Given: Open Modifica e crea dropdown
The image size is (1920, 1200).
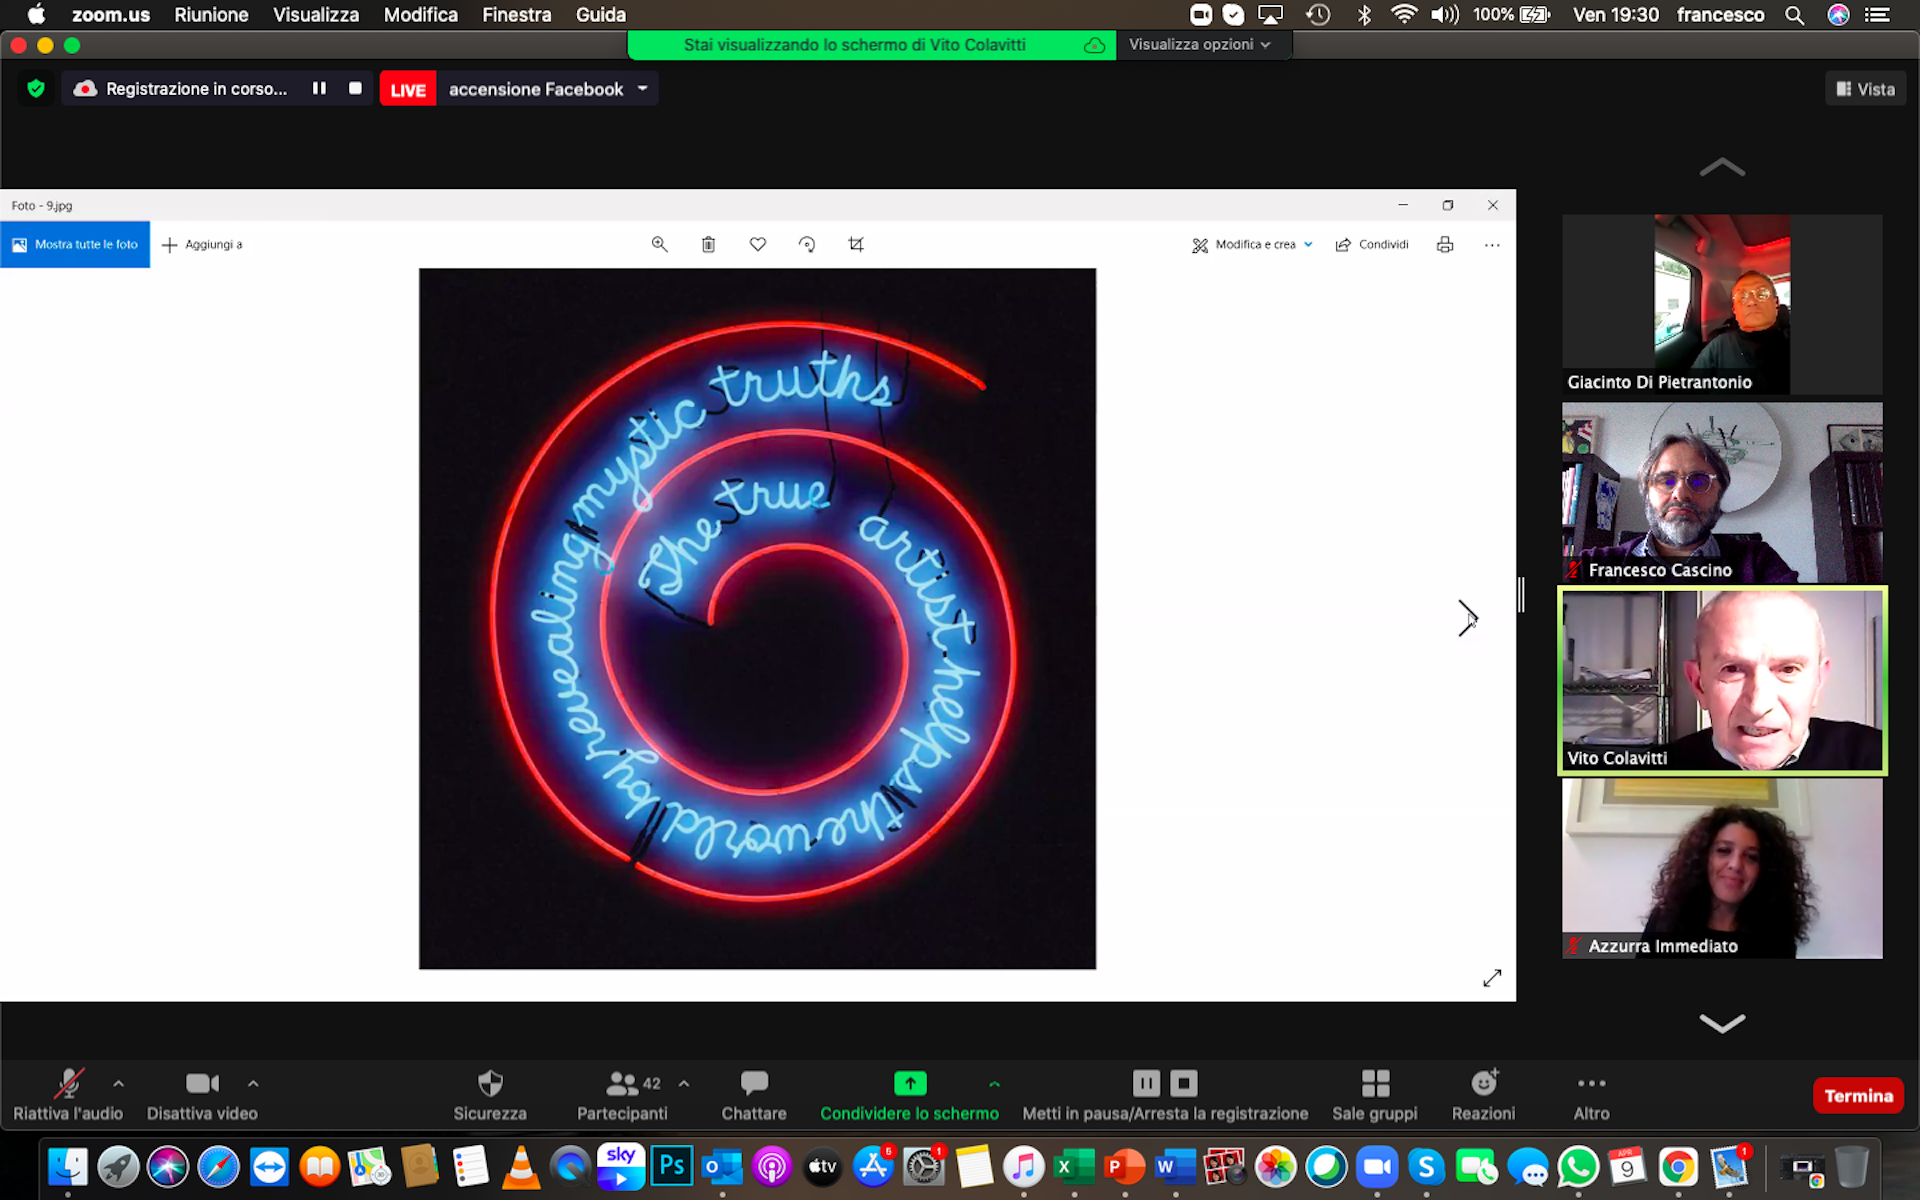Looking at the screenshot, I should (1252, 244).
